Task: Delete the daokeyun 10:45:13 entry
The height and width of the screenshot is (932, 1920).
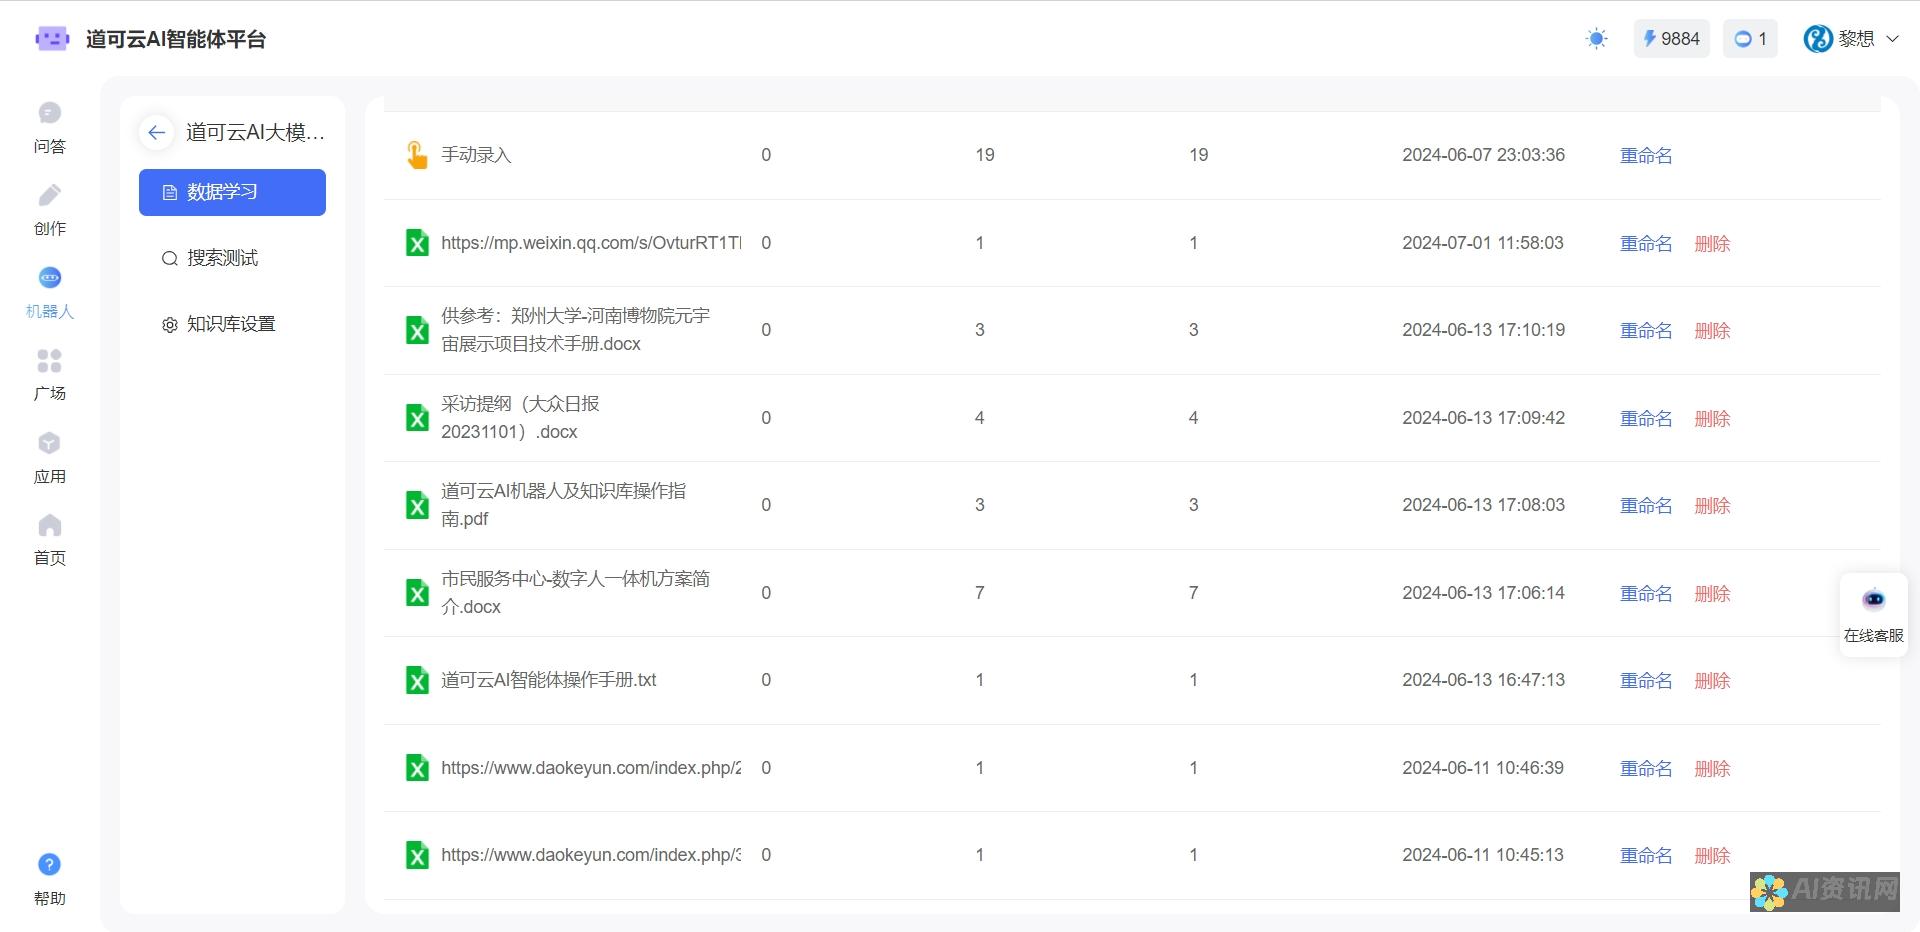Action: [x=1712, y=855]
